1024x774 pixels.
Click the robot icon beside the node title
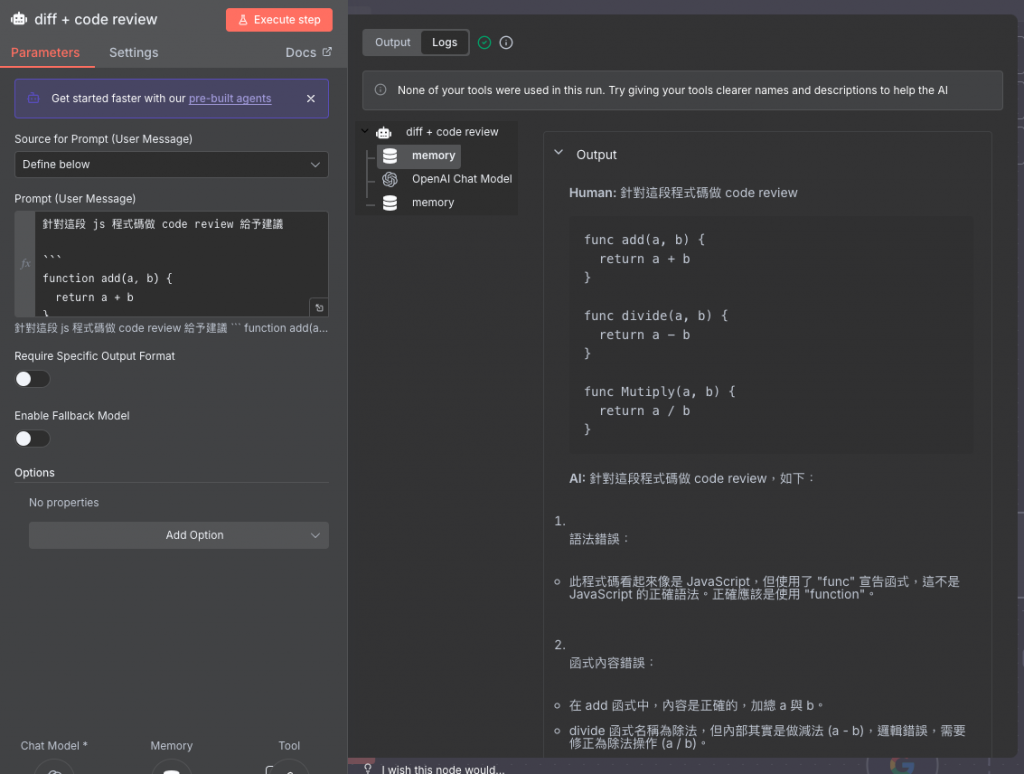click(19, 19)
